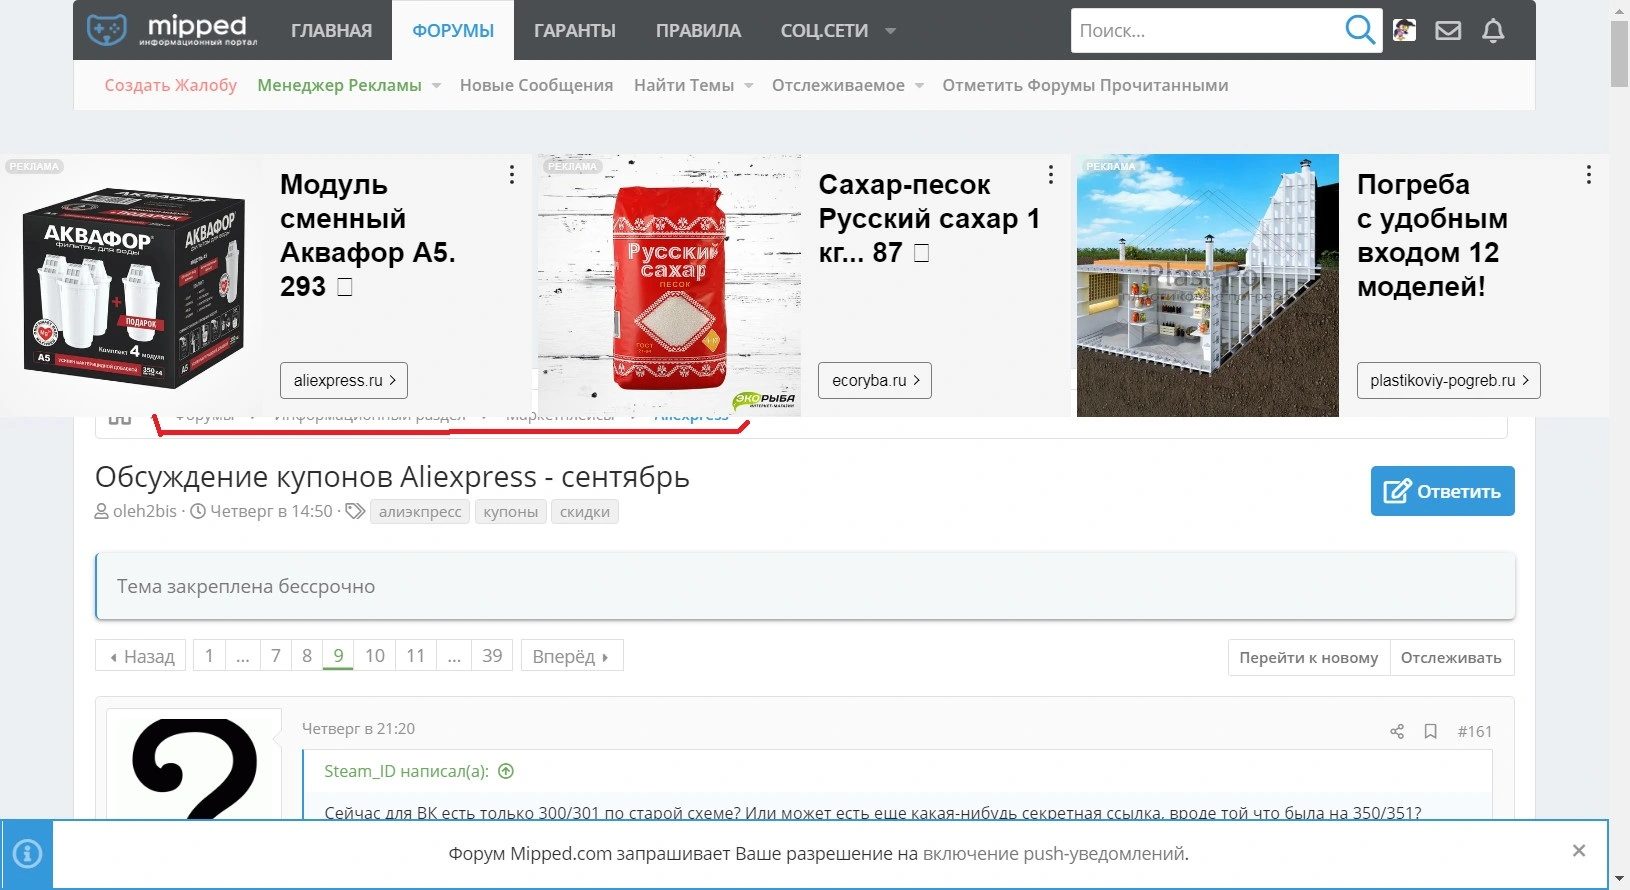Open Отслеживаемое menu
This screenshot has height=890, width=1630.
coord(838,85)
